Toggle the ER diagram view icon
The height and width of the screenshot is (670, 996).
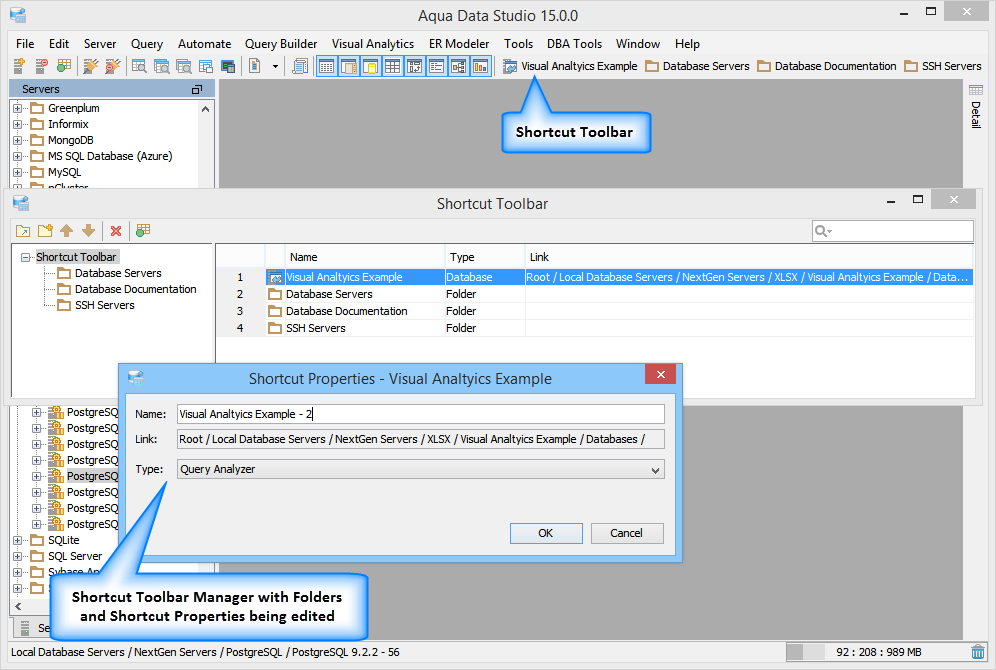pyautogui.click(x=459, y=66)
